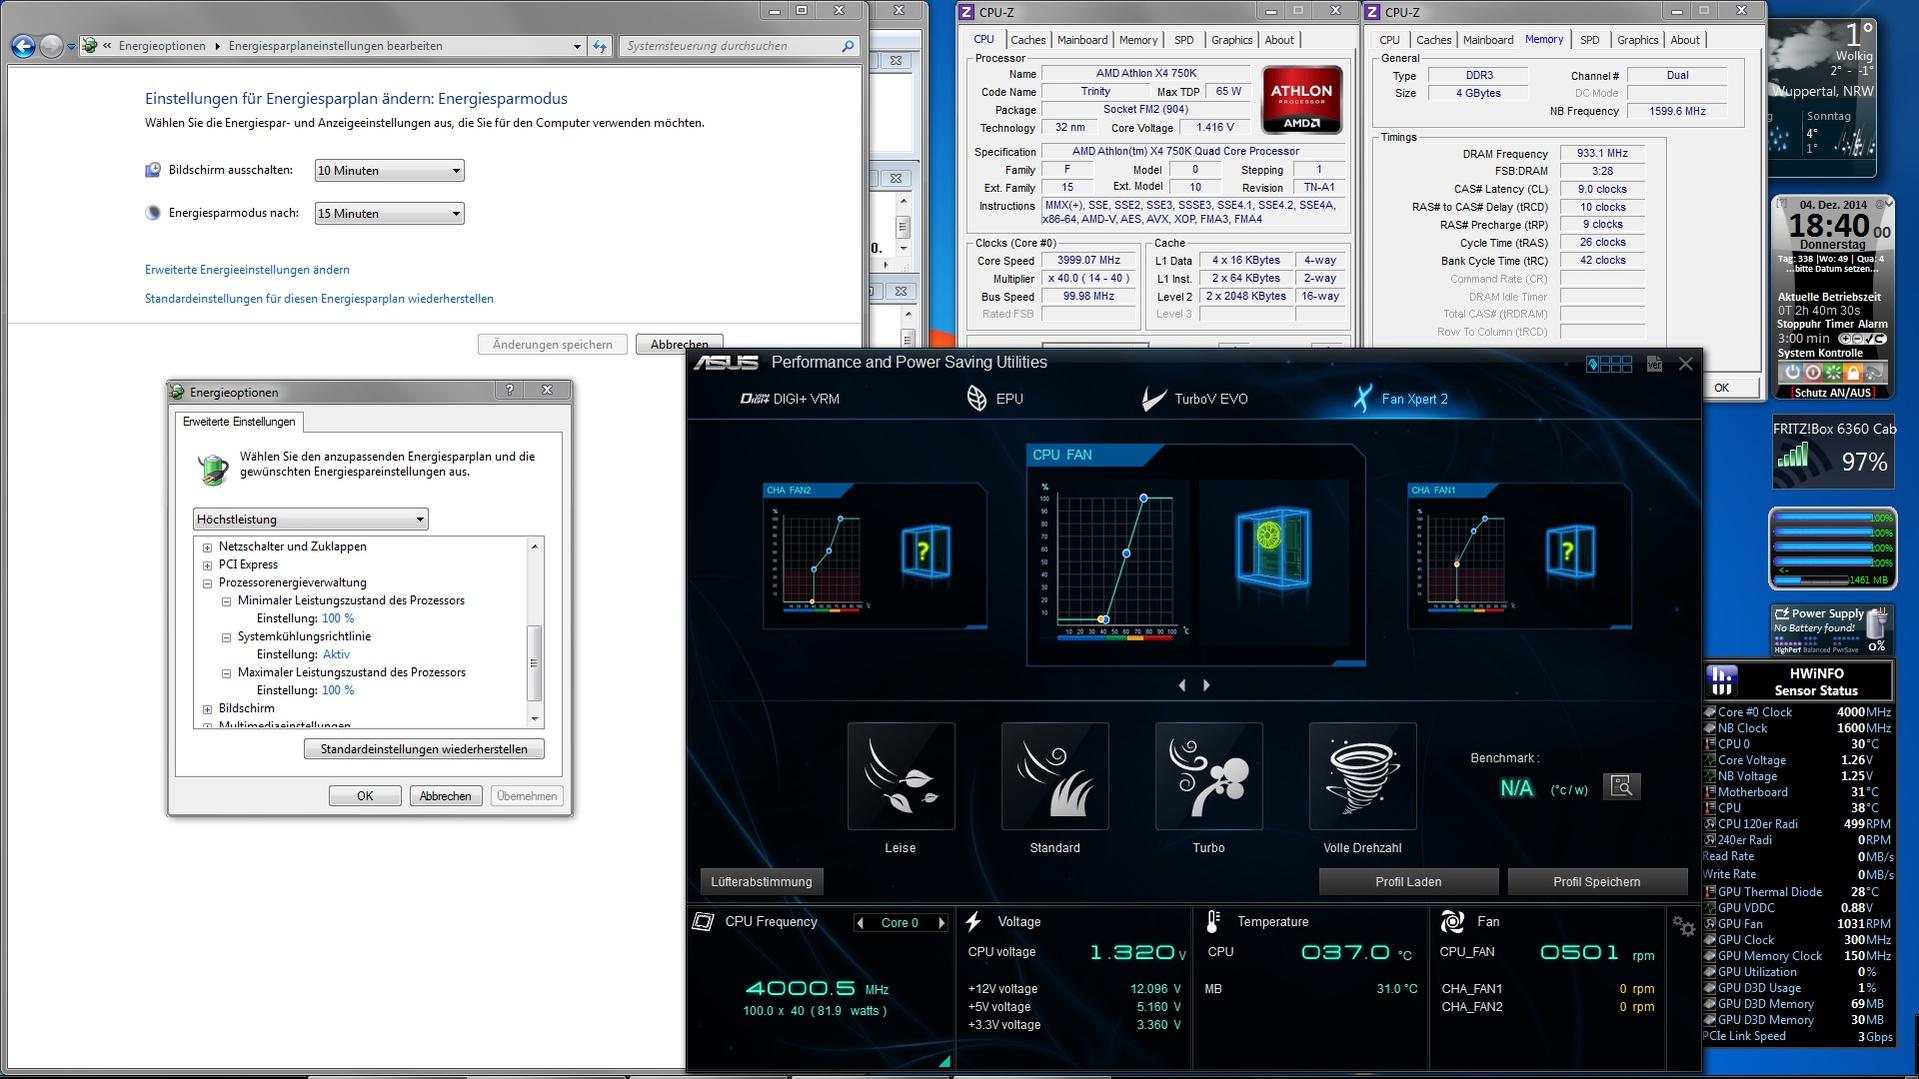Click the refresh icon beside the address bar
The image size is (1919, 1079).
(x=599, y=46)
